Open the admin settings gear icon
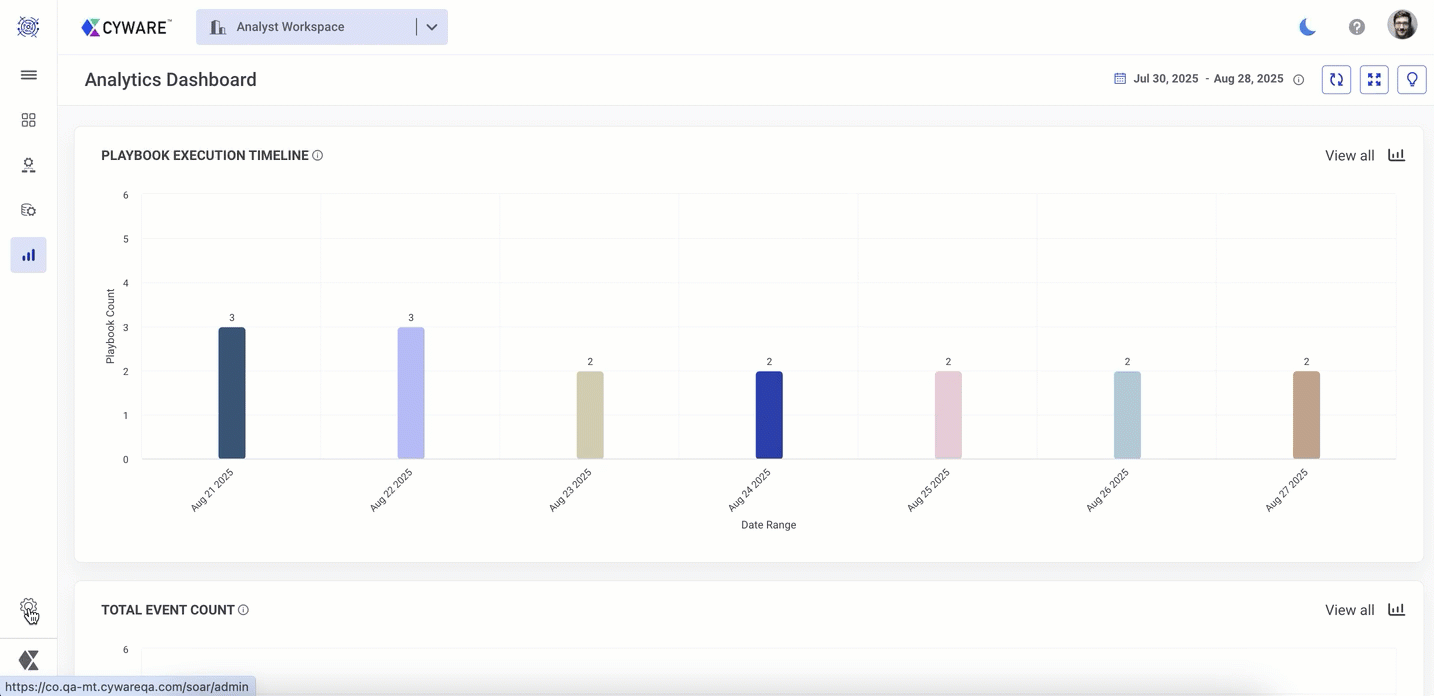 pos(28,608)
